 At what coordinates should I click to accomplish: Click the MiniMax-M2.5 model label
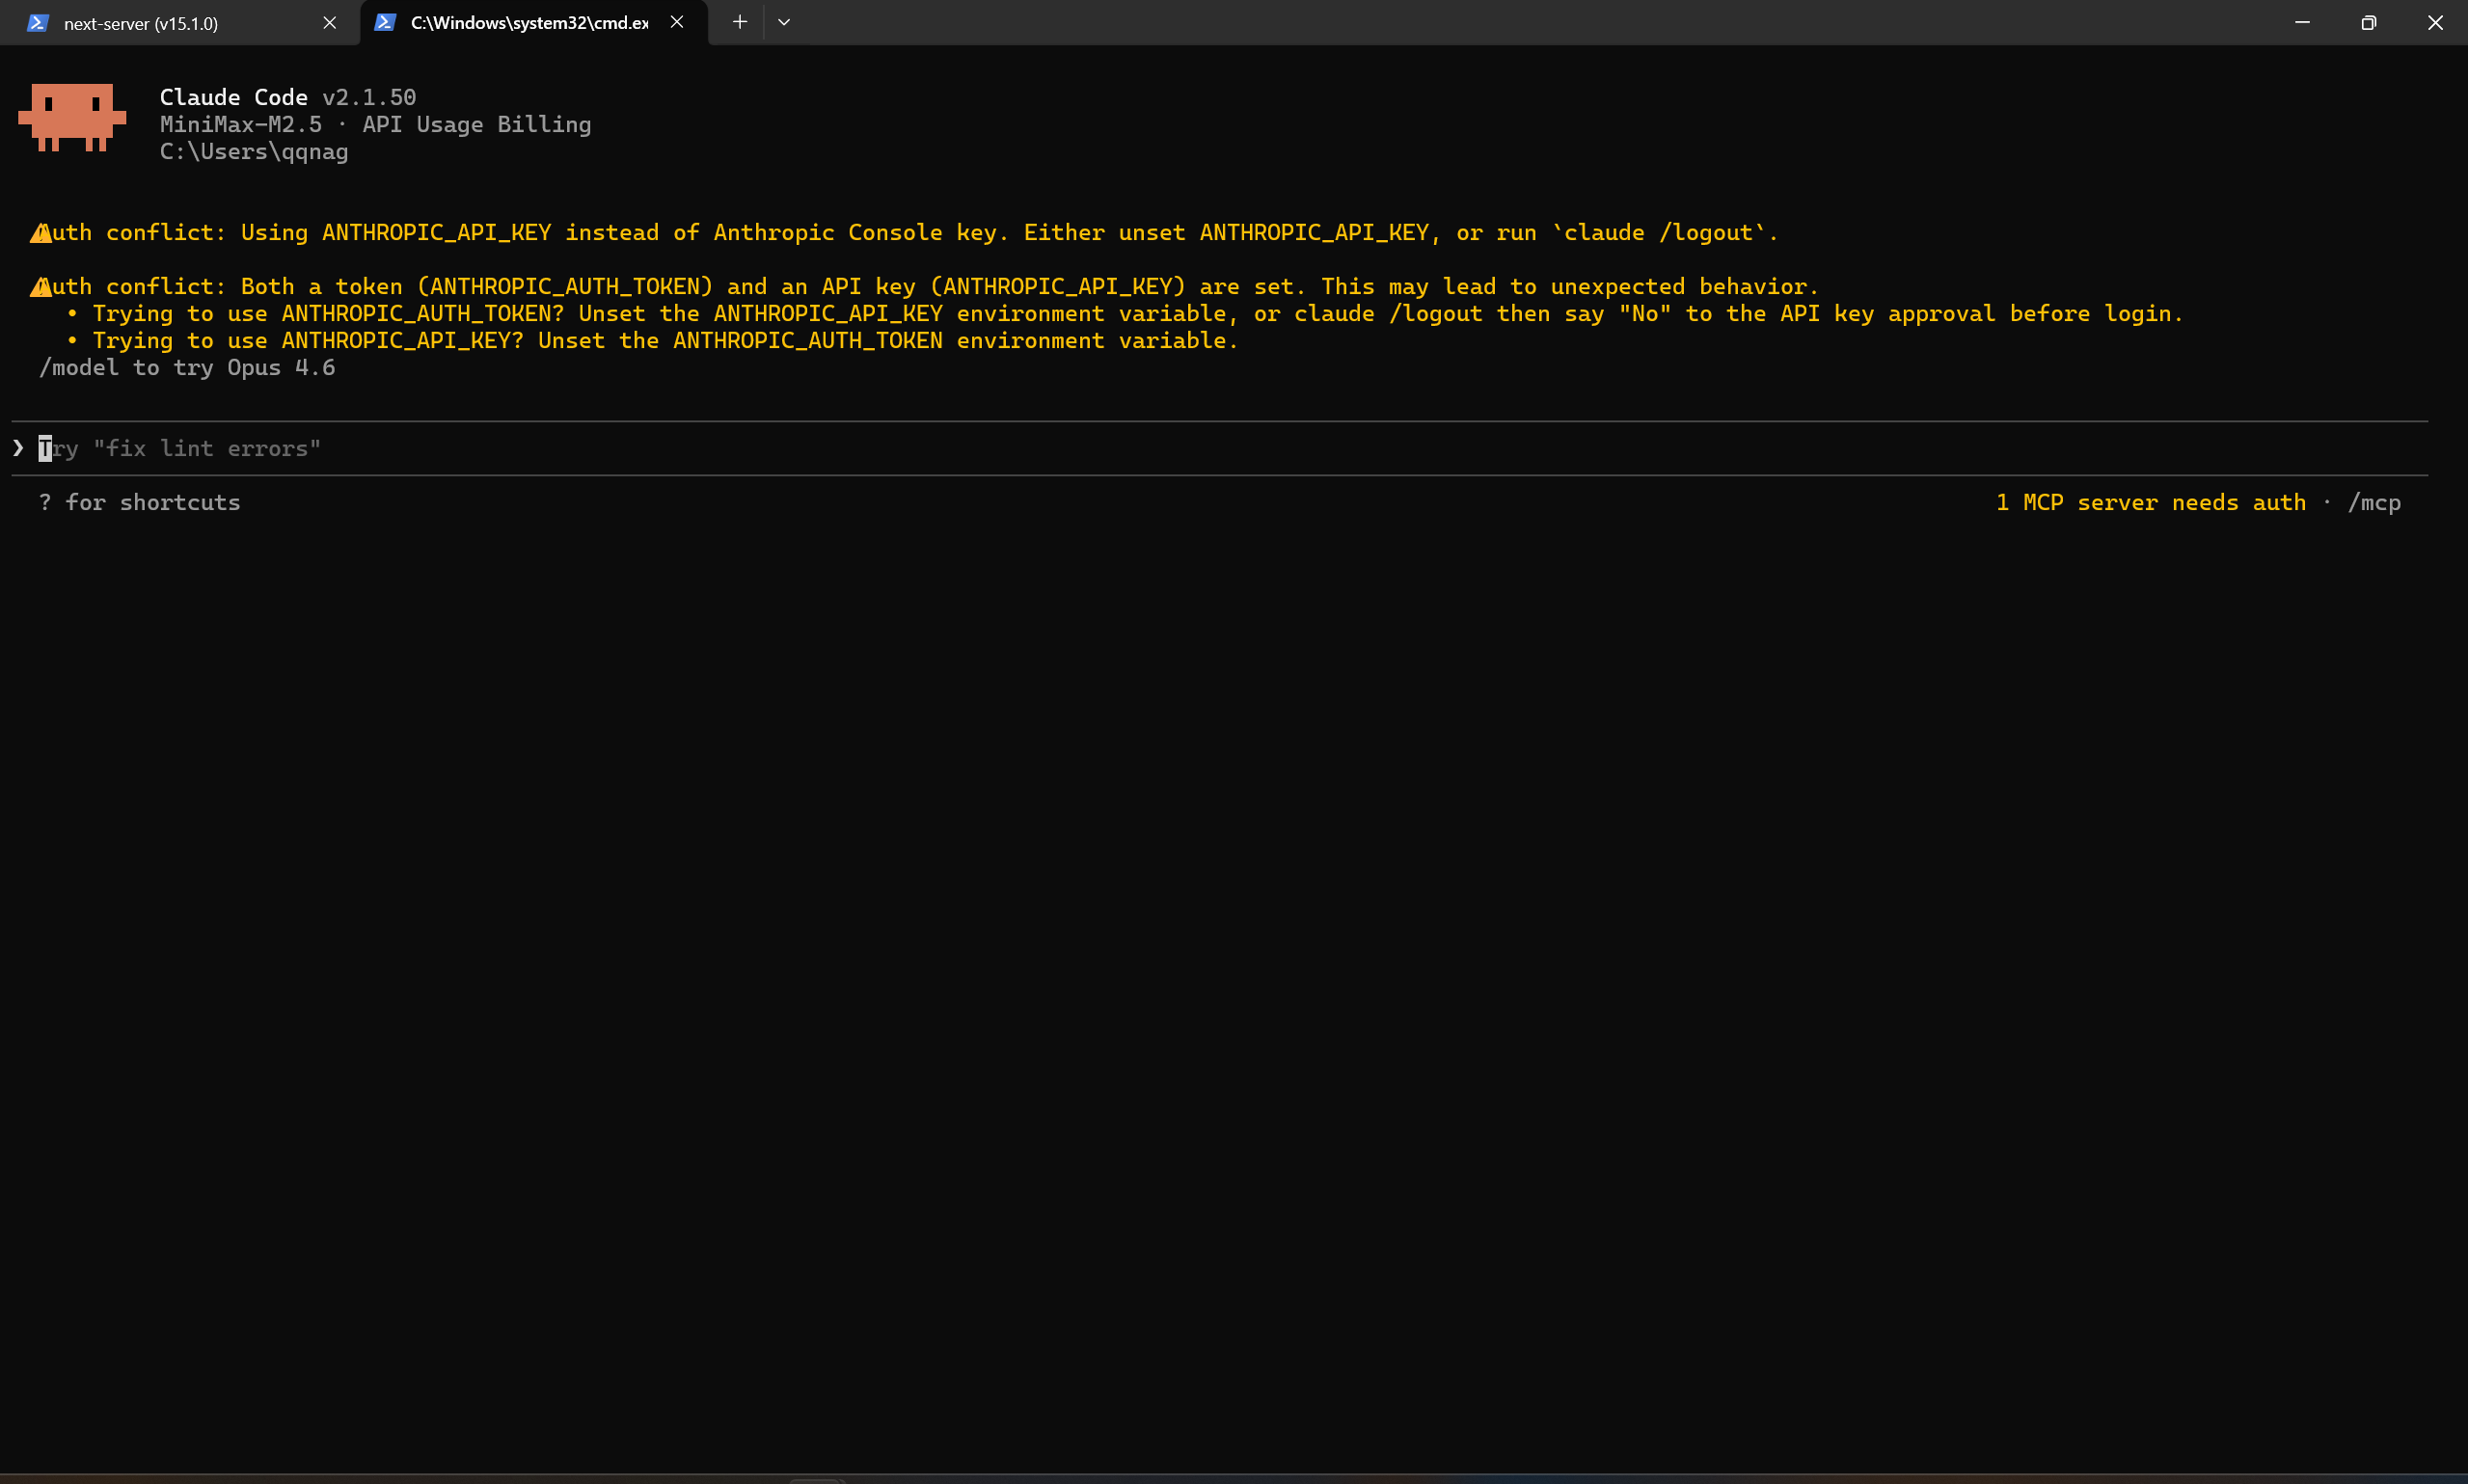[241, 125]
